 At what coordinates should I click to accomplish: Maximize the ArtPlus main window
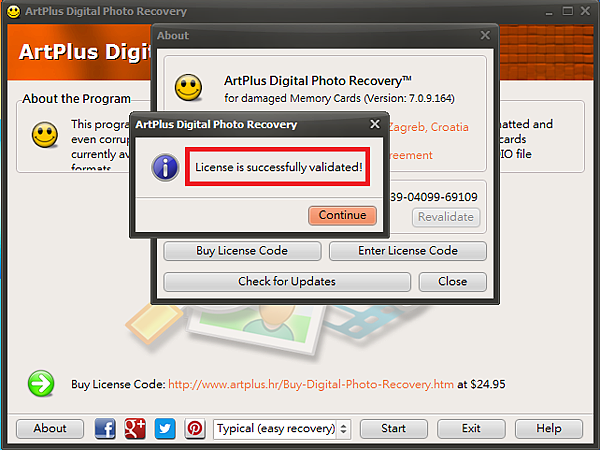click(568, 11)
